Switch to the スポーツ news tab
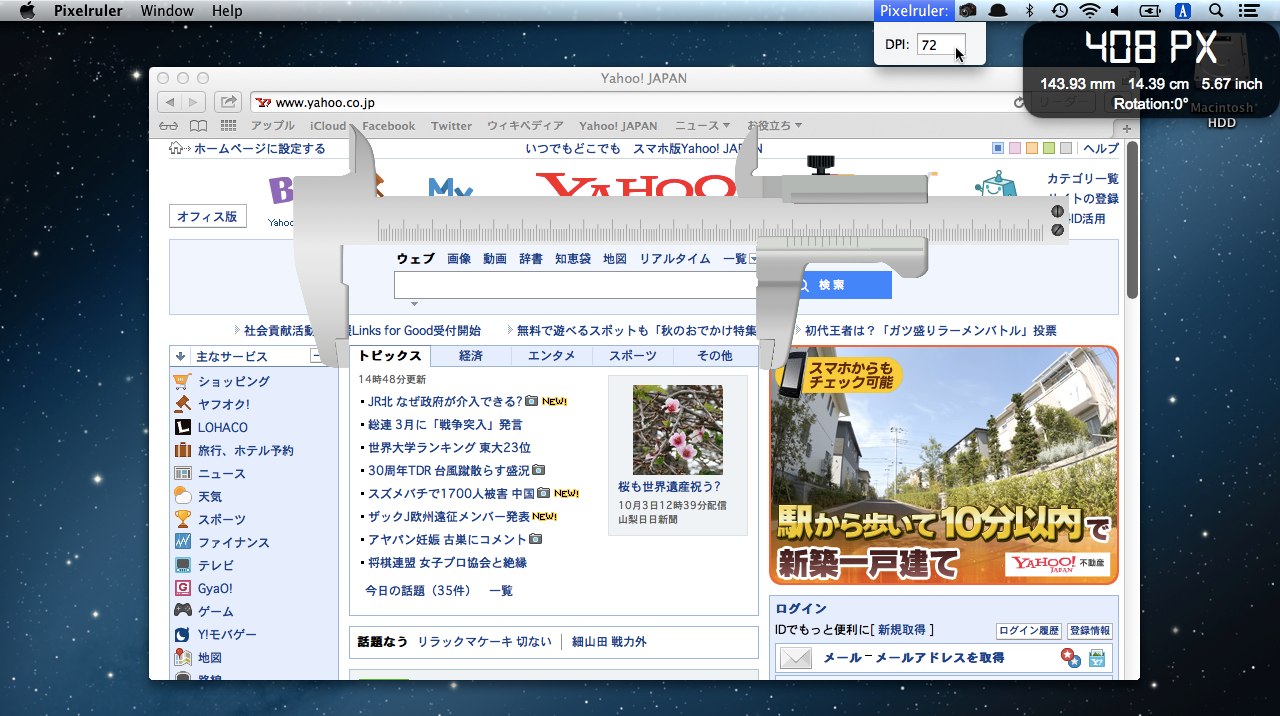 (633, 356)
